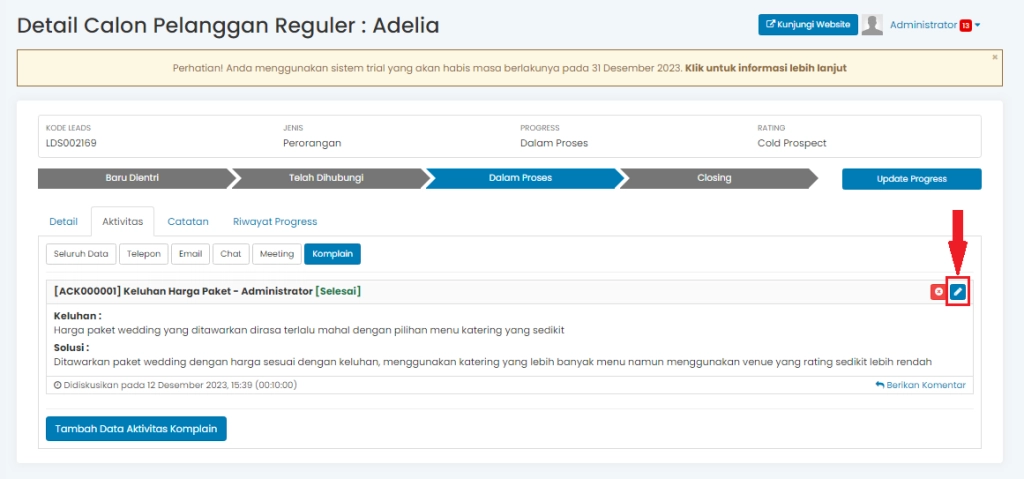Open the Administrator dropdown arrow
Viewport: 1024px width, 479px height.
point(978,26)
